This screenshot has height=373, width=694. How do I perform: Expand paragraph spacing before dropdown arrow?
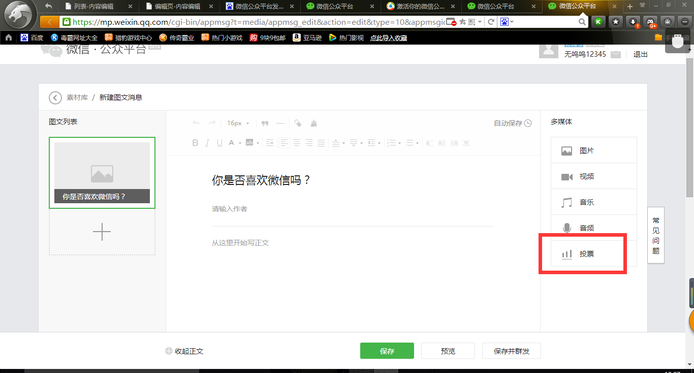[x=344, y=143]
